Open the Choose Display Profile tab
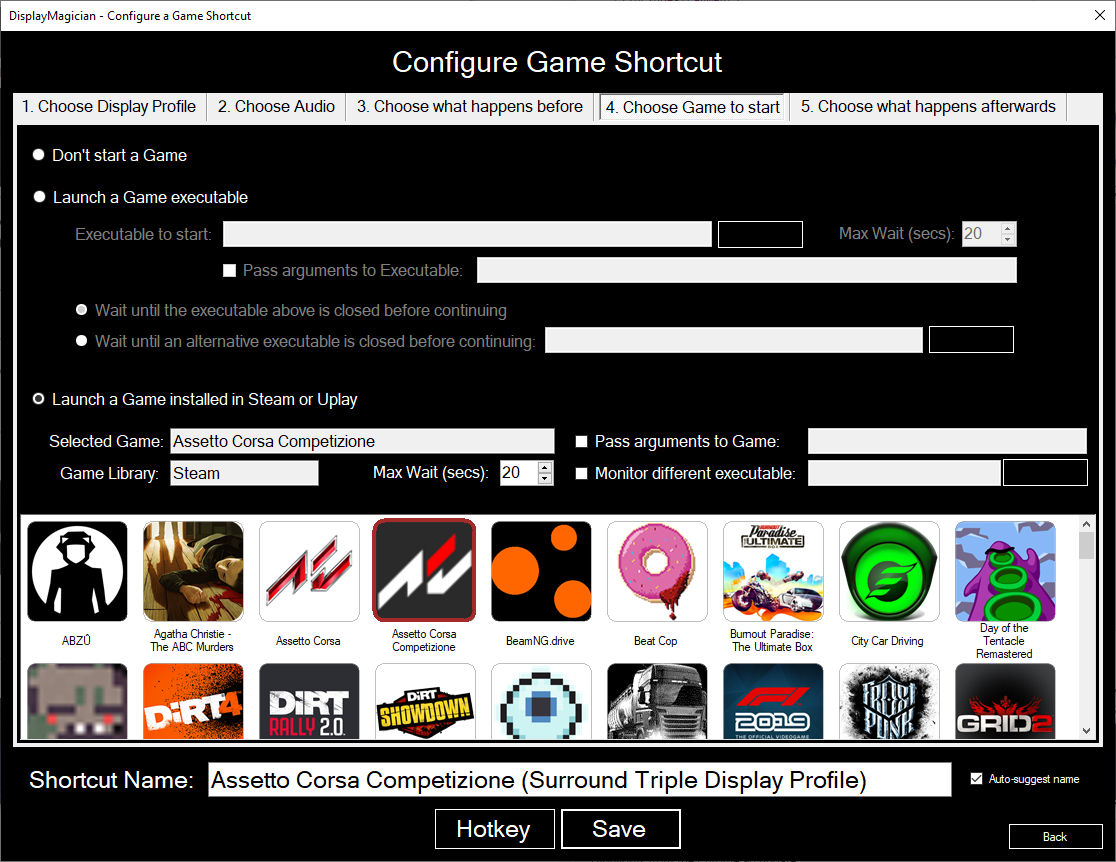Image resolution: width=1116 pixels, height=862 pixels. 110,107
